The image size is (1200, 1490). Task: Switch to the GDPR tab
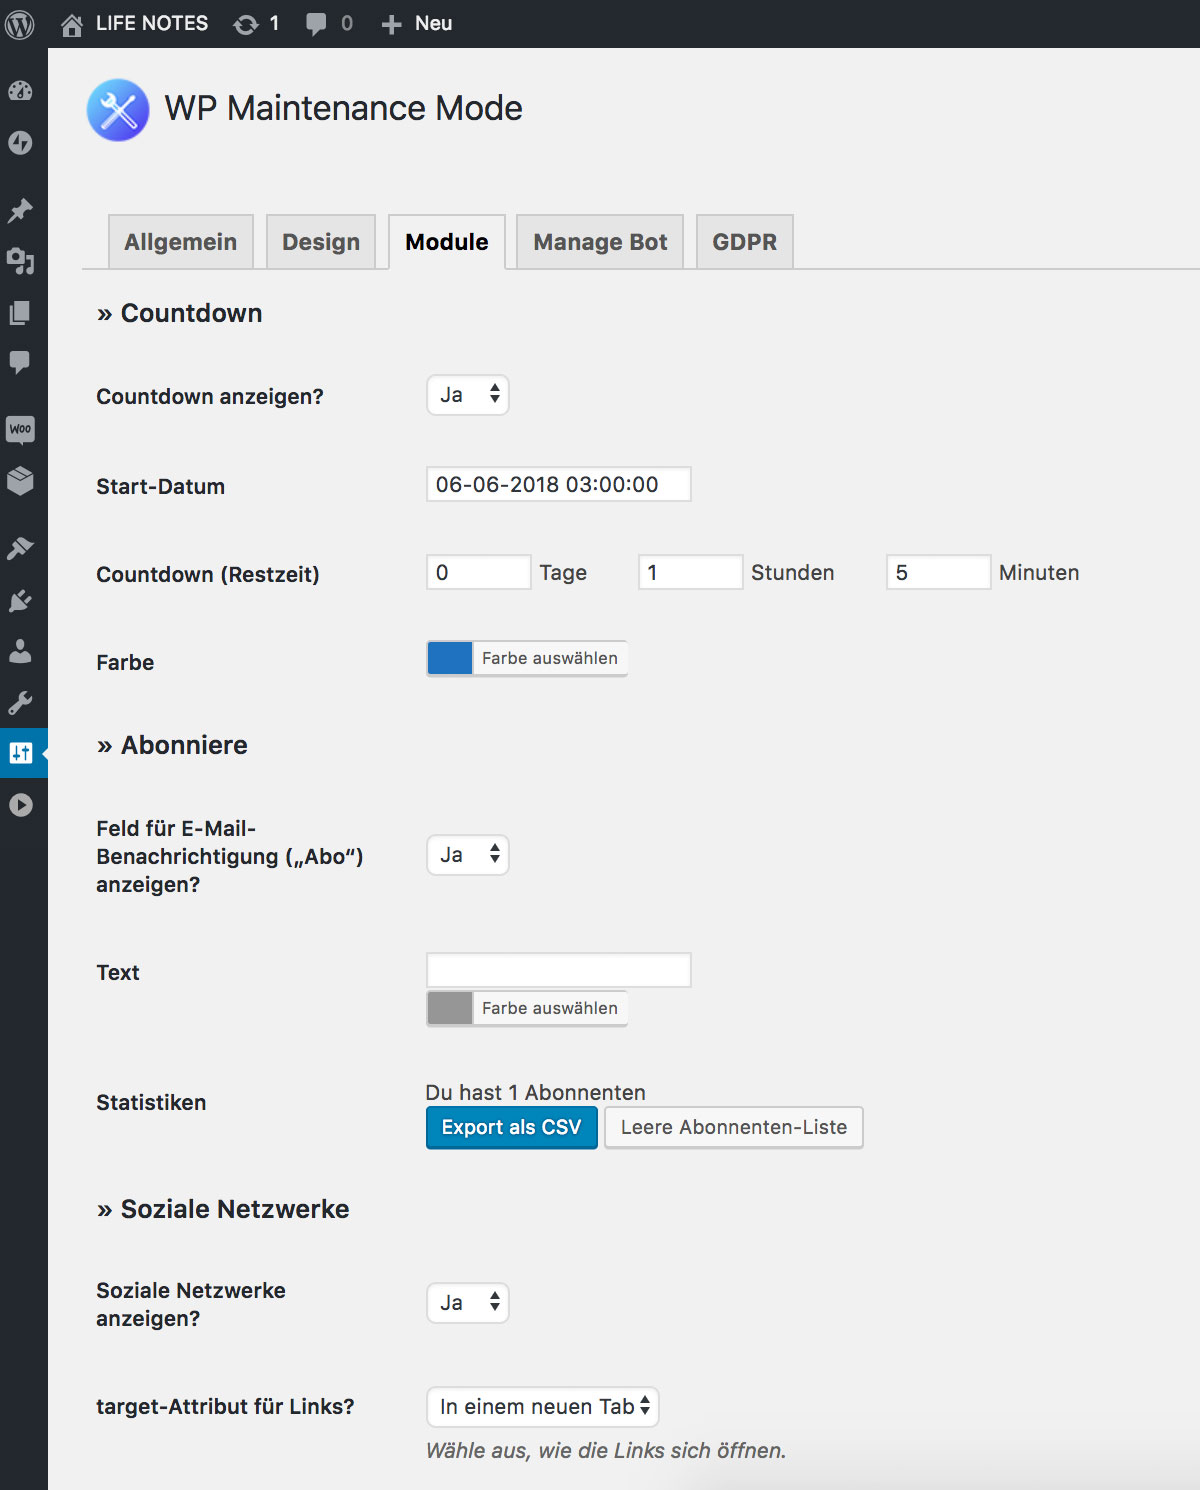[x=745, y=242]
